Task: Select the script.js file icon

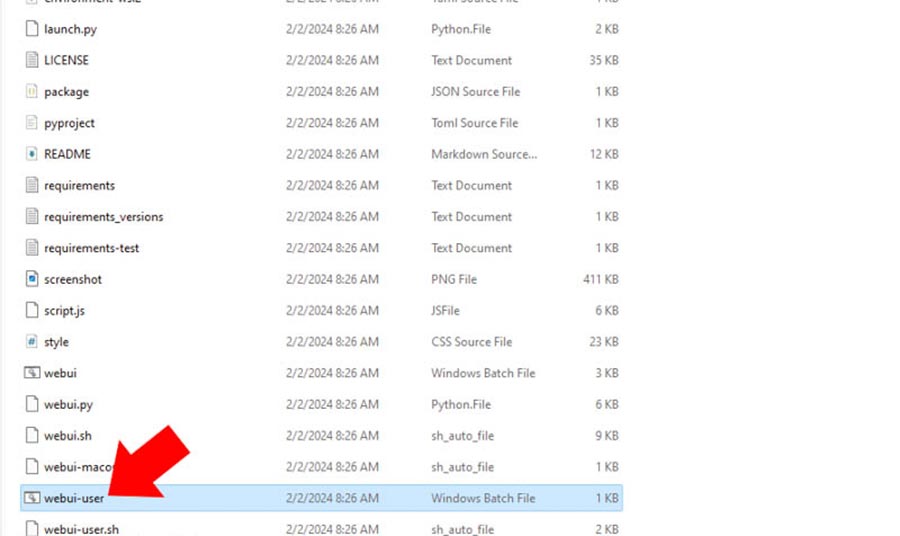Action: pos(32,311)
